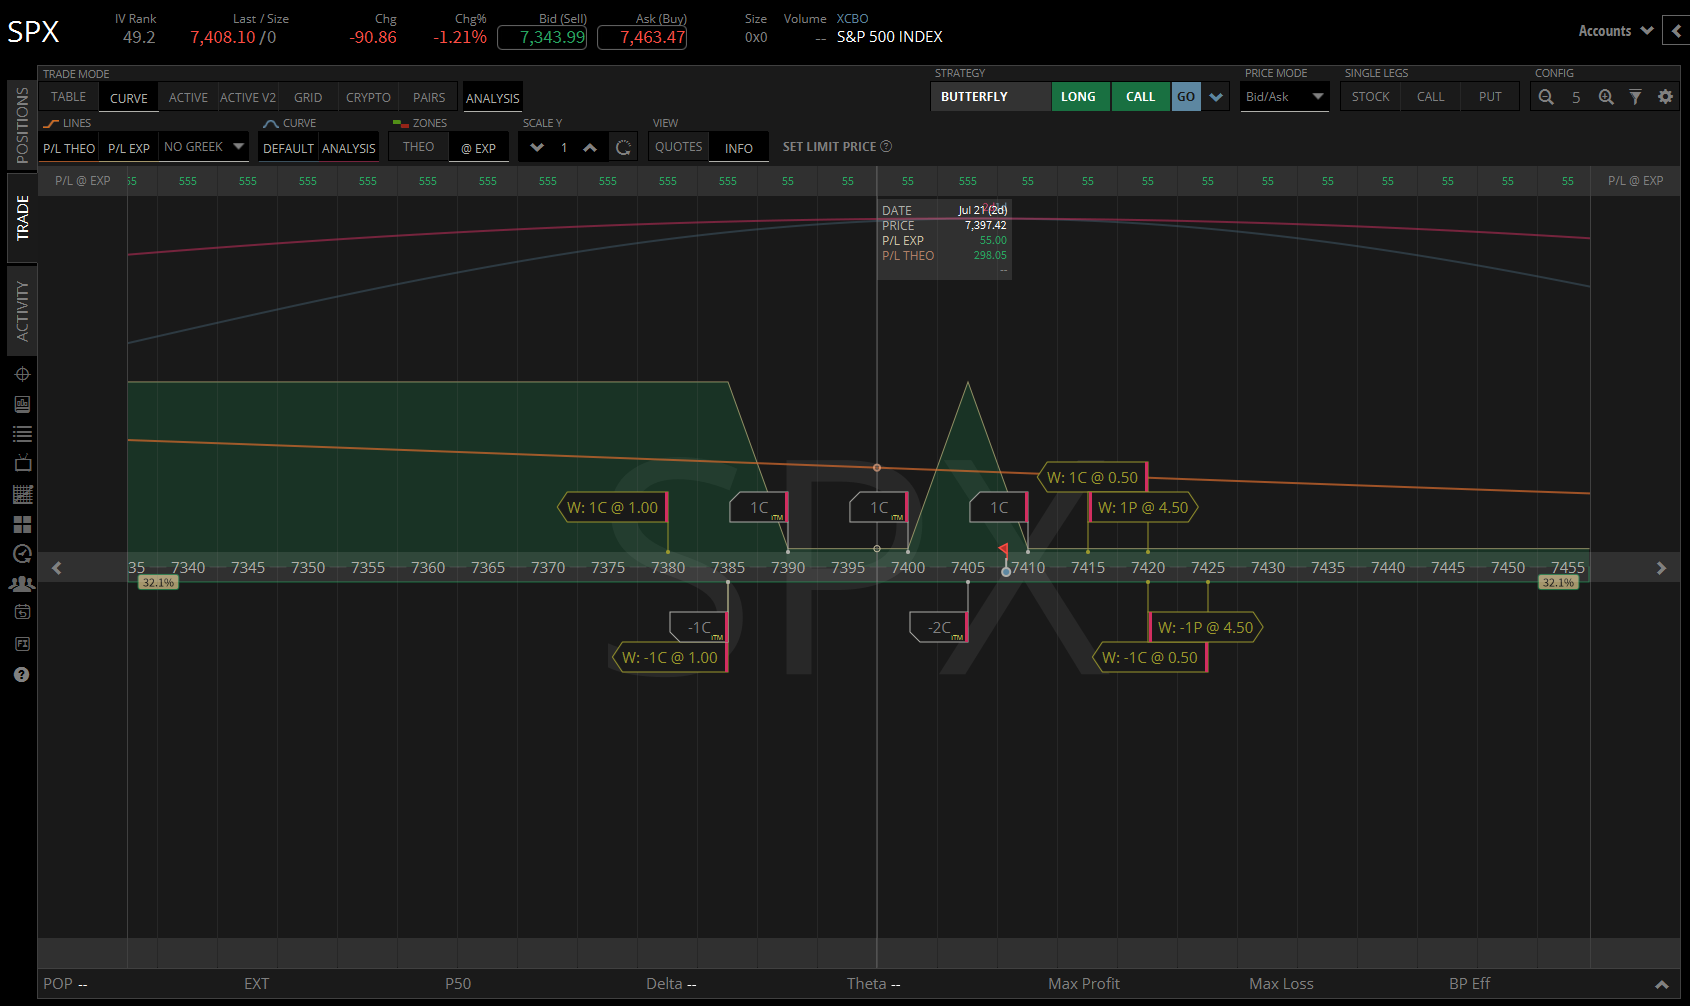Click the BUTTERFLY strategy button
This screenshot has height=1006, width=1690.
click(x=990, y=97)
